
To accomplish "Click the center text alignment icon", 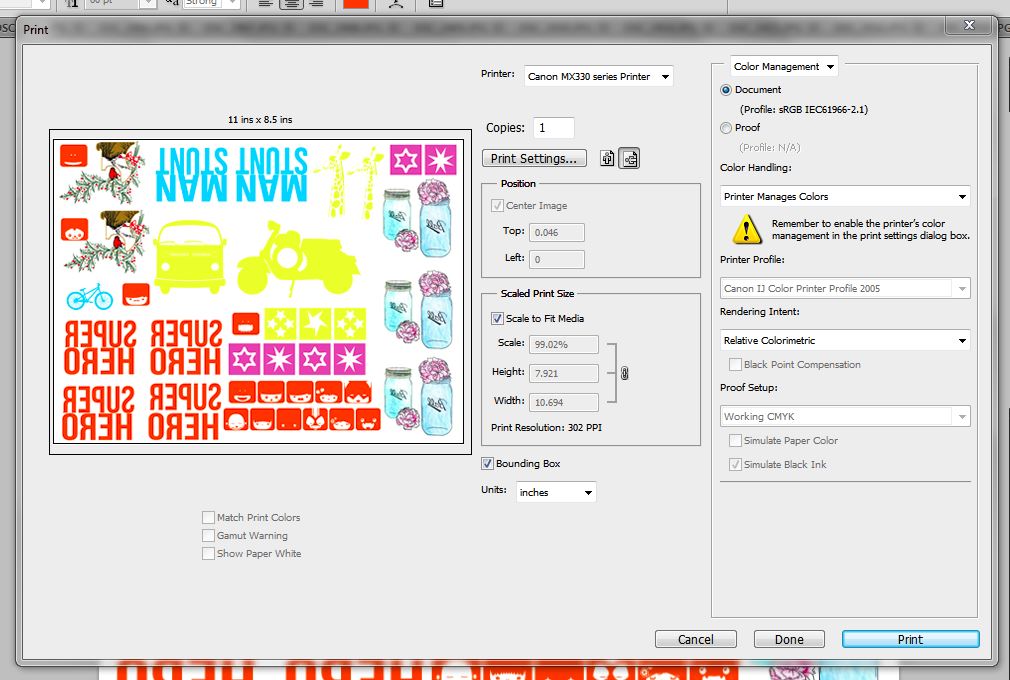I will [291, 3].
